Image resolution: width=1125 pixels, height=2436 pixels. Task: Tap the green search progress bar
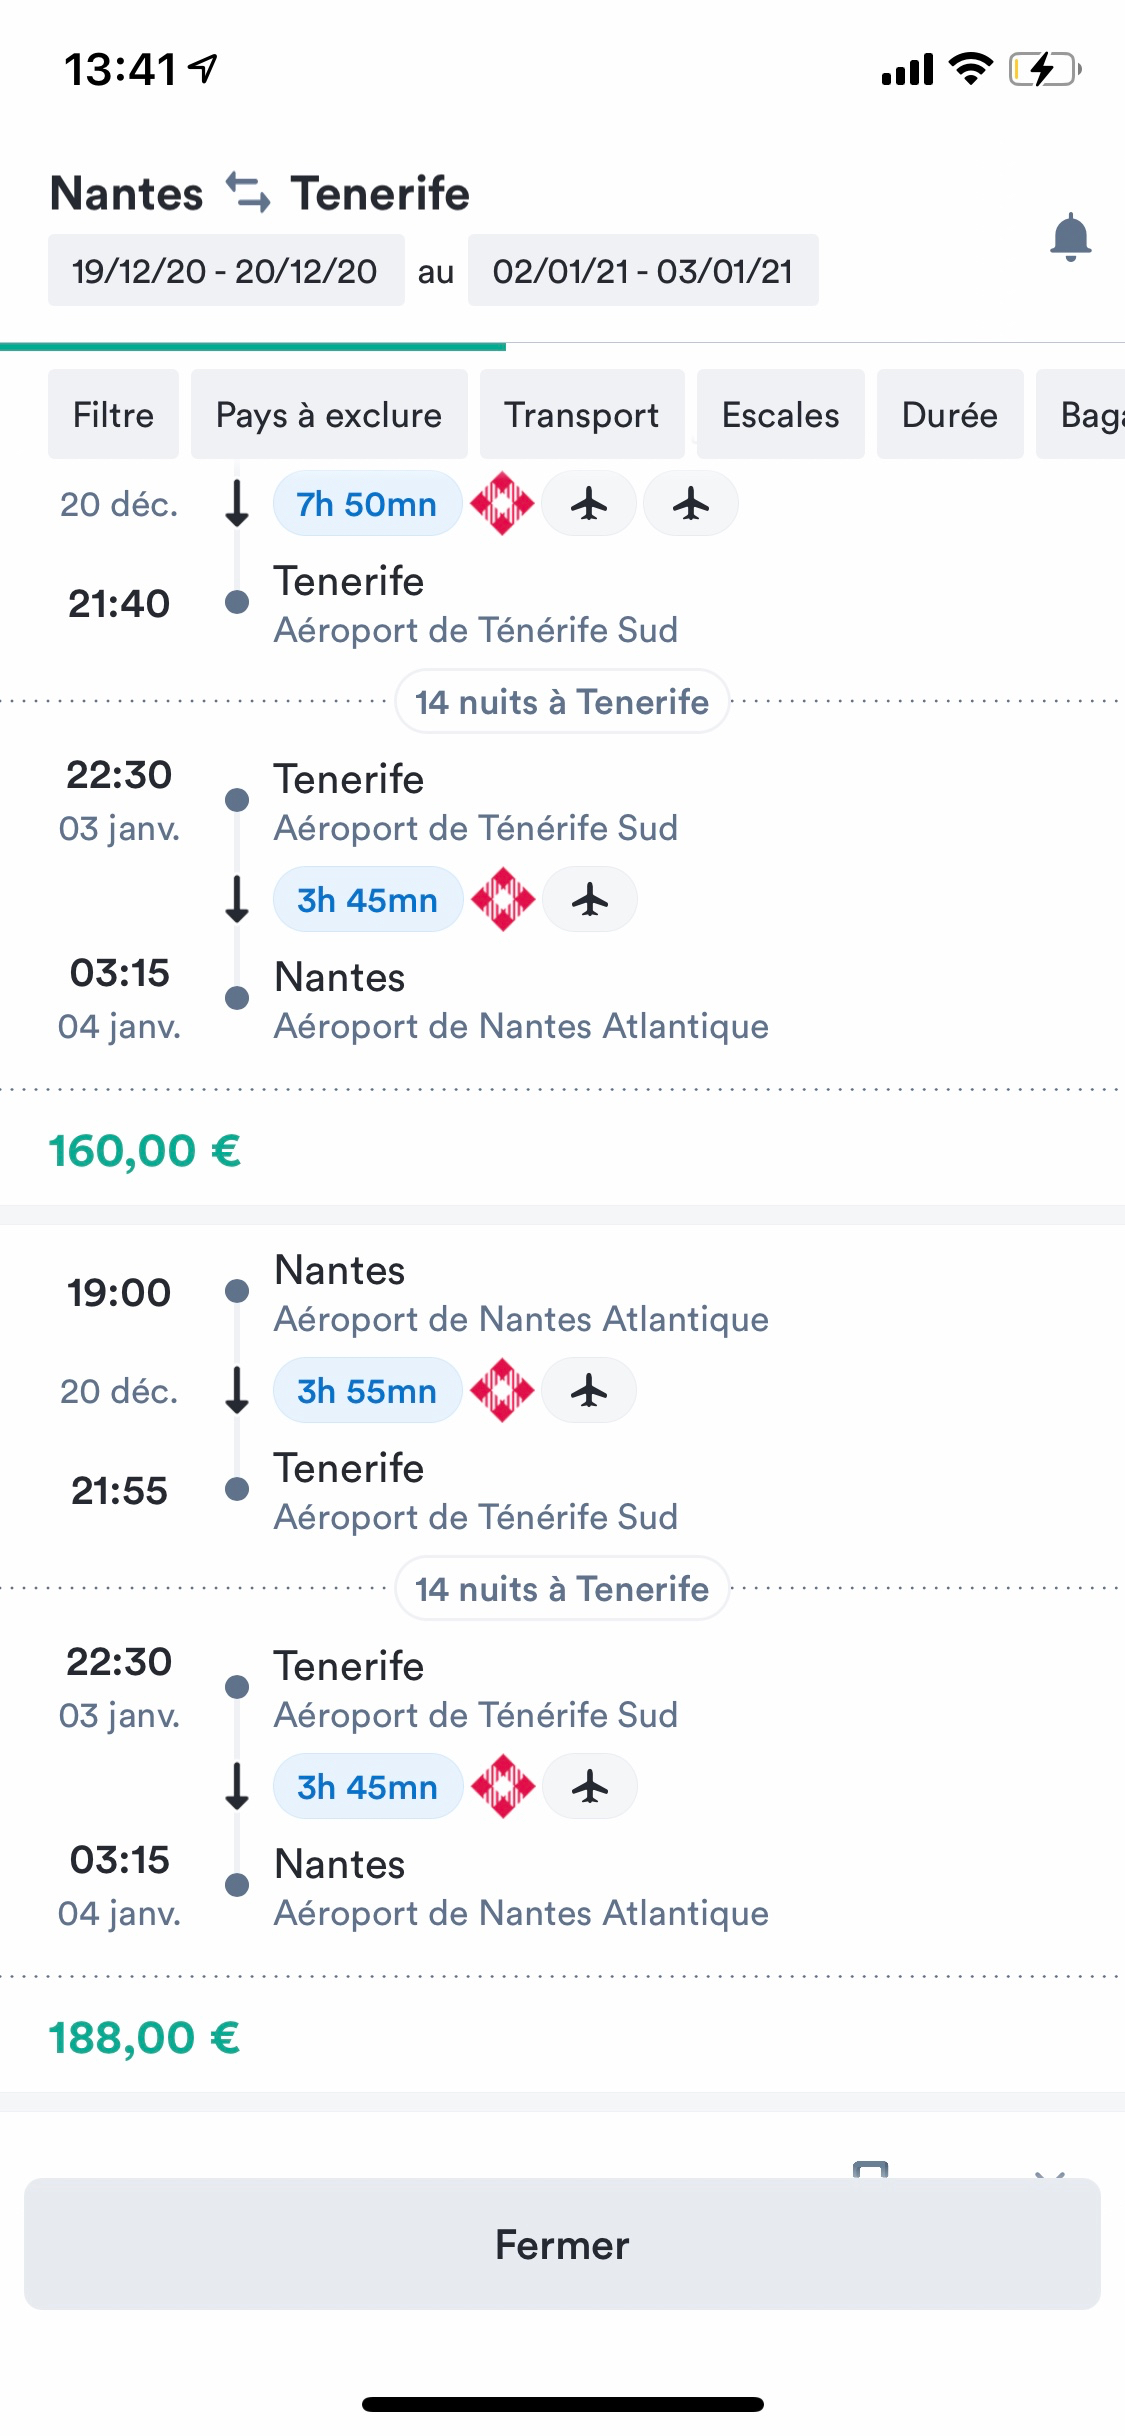tap(253, 347)
